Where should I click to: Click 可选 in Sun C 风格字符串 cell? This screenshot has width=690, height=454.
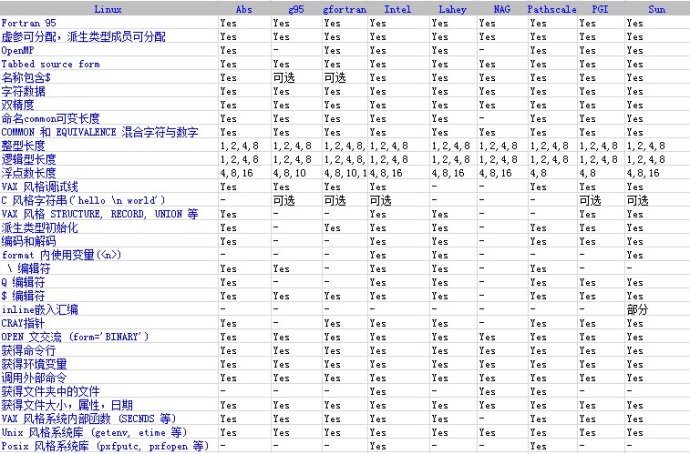(637, 200)
